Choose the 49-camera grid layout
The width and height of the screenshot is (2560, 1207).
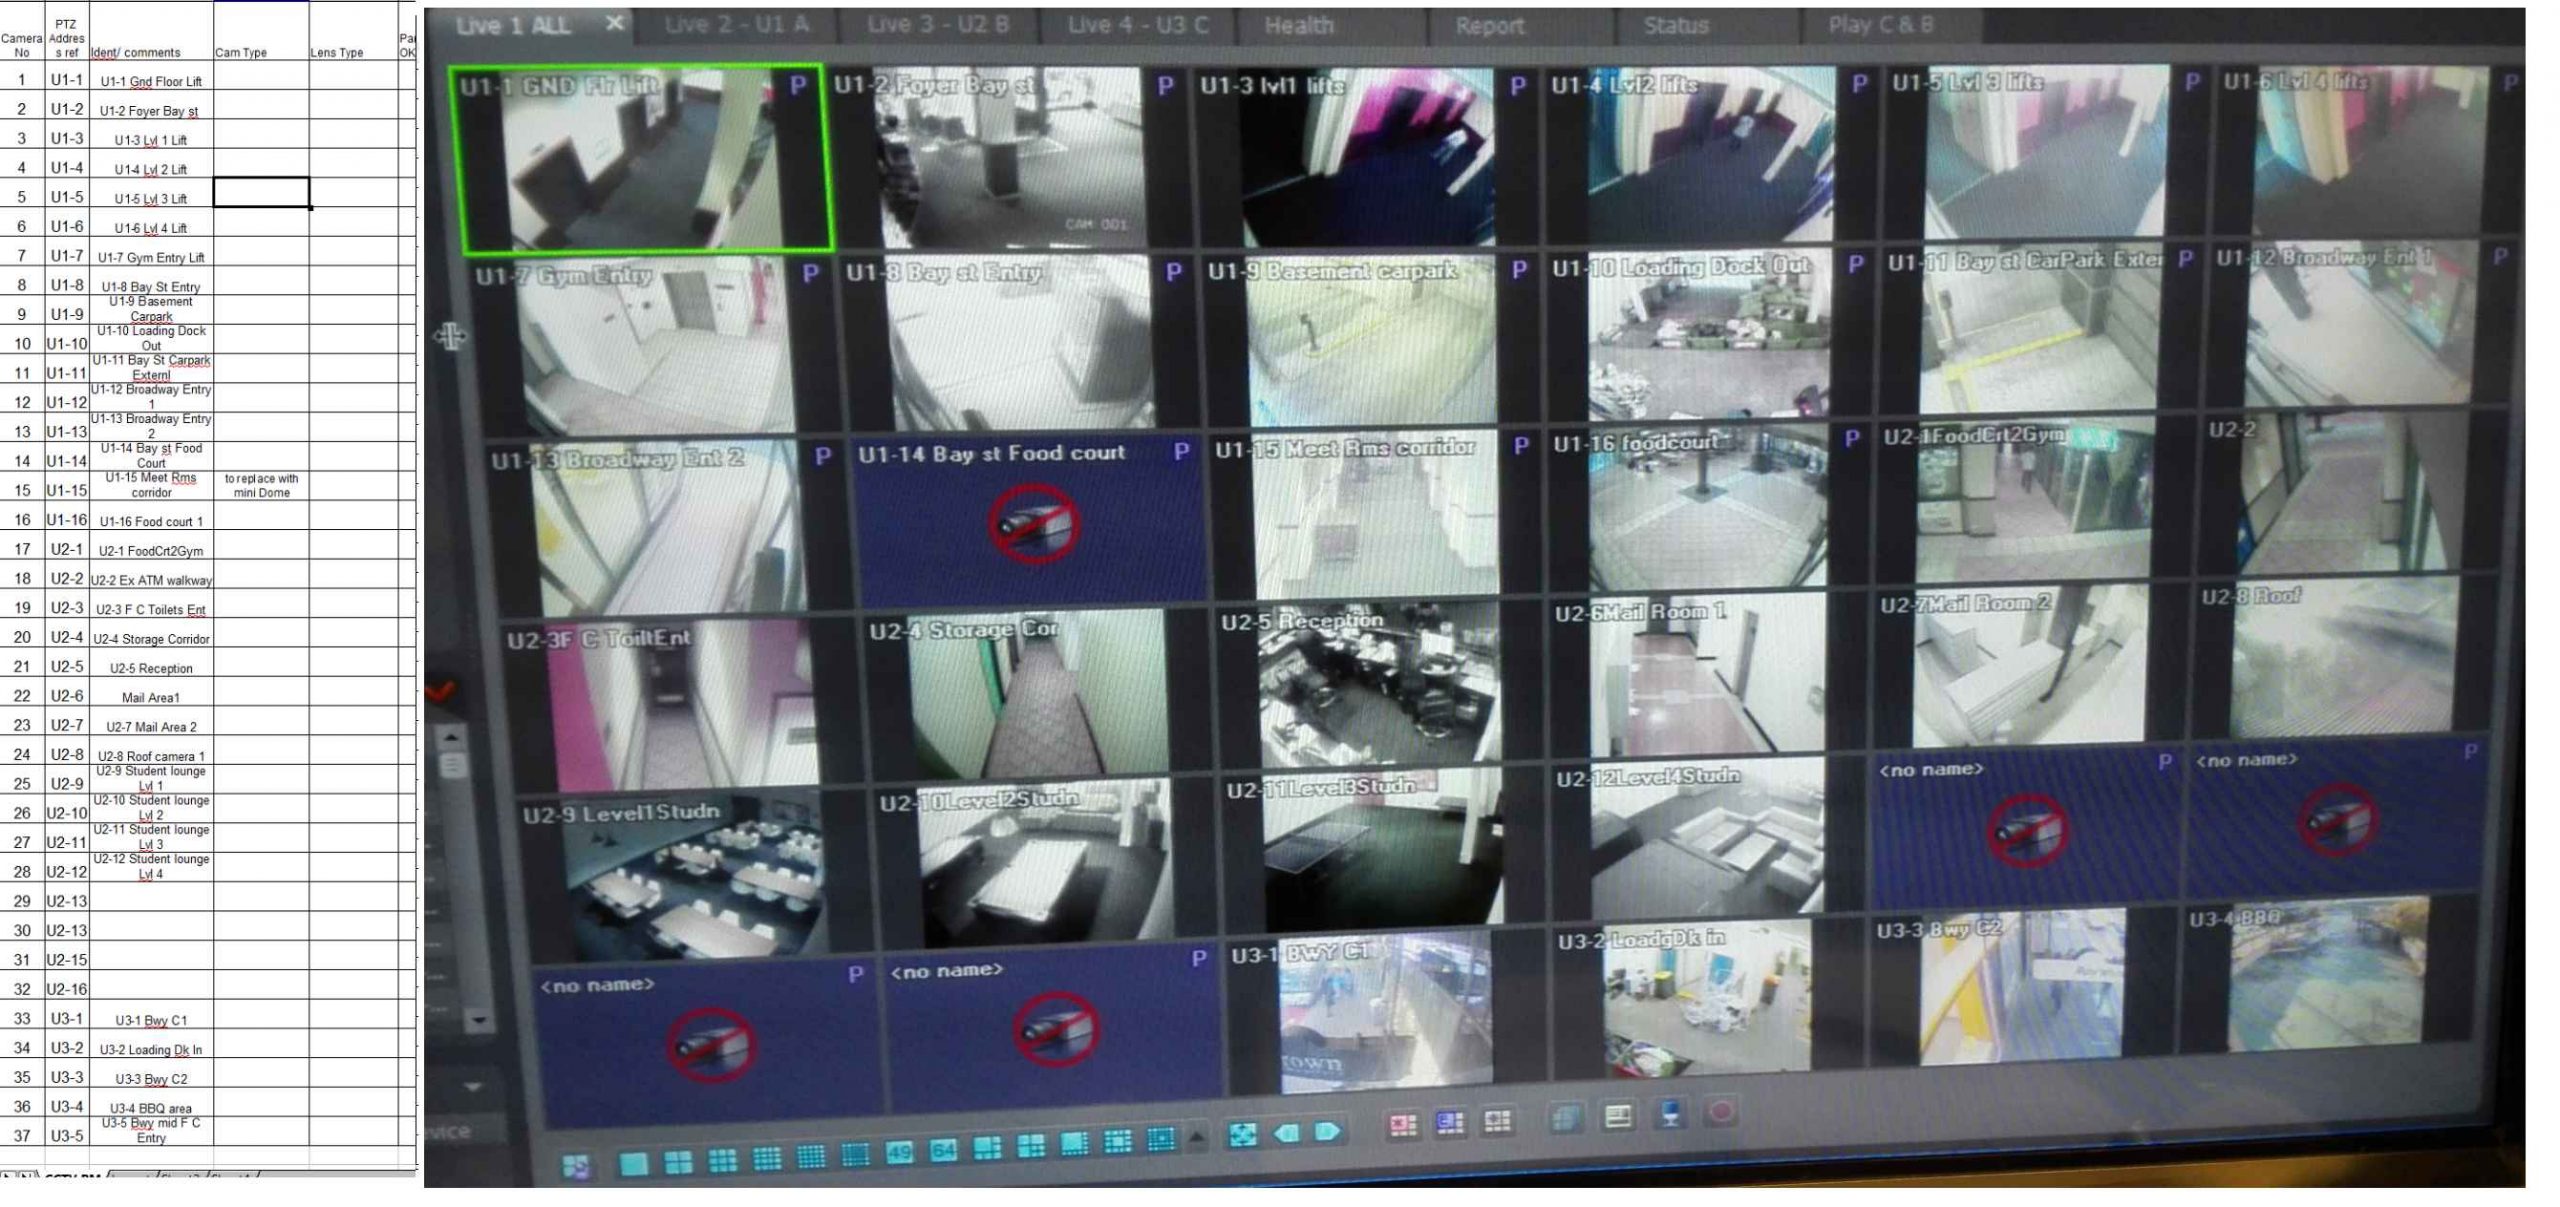point(898,1152)
